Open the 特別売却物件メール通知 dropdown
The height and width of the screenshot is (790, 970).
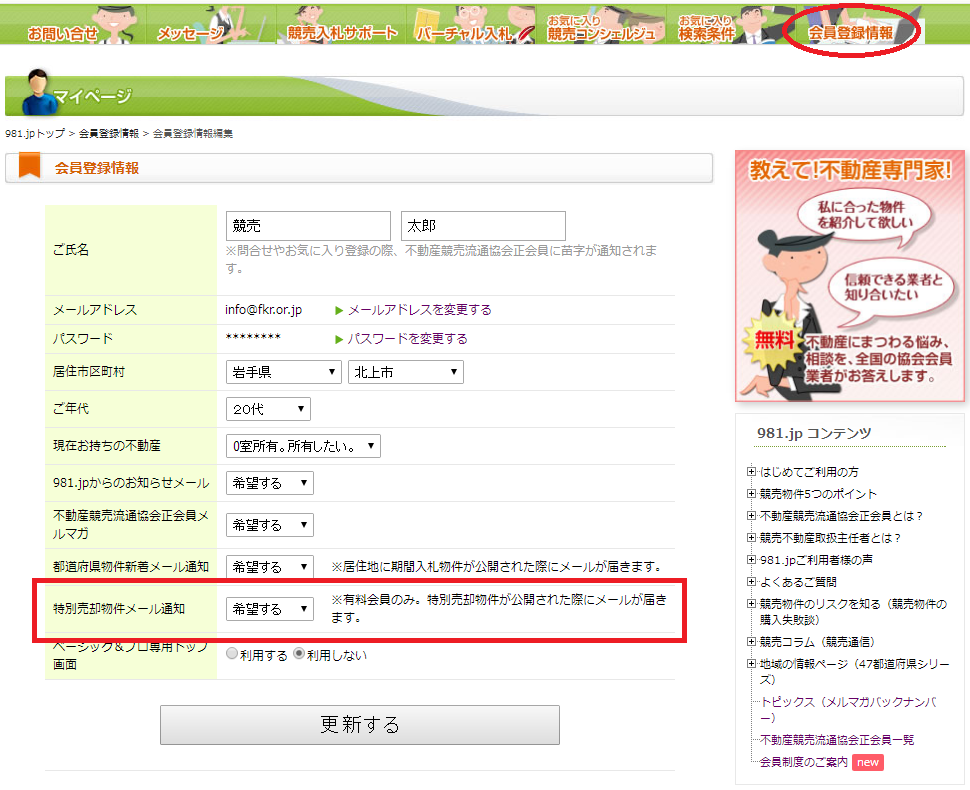[270, 609]
